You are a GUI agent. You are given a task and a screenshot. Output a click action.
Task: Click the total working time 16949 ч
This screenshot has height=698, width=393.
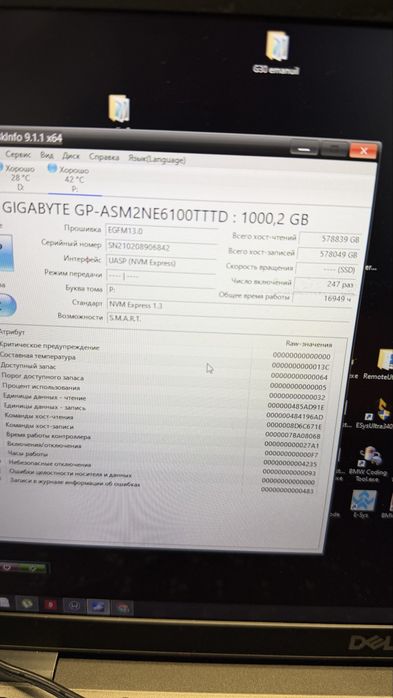(x=324, y=299)
